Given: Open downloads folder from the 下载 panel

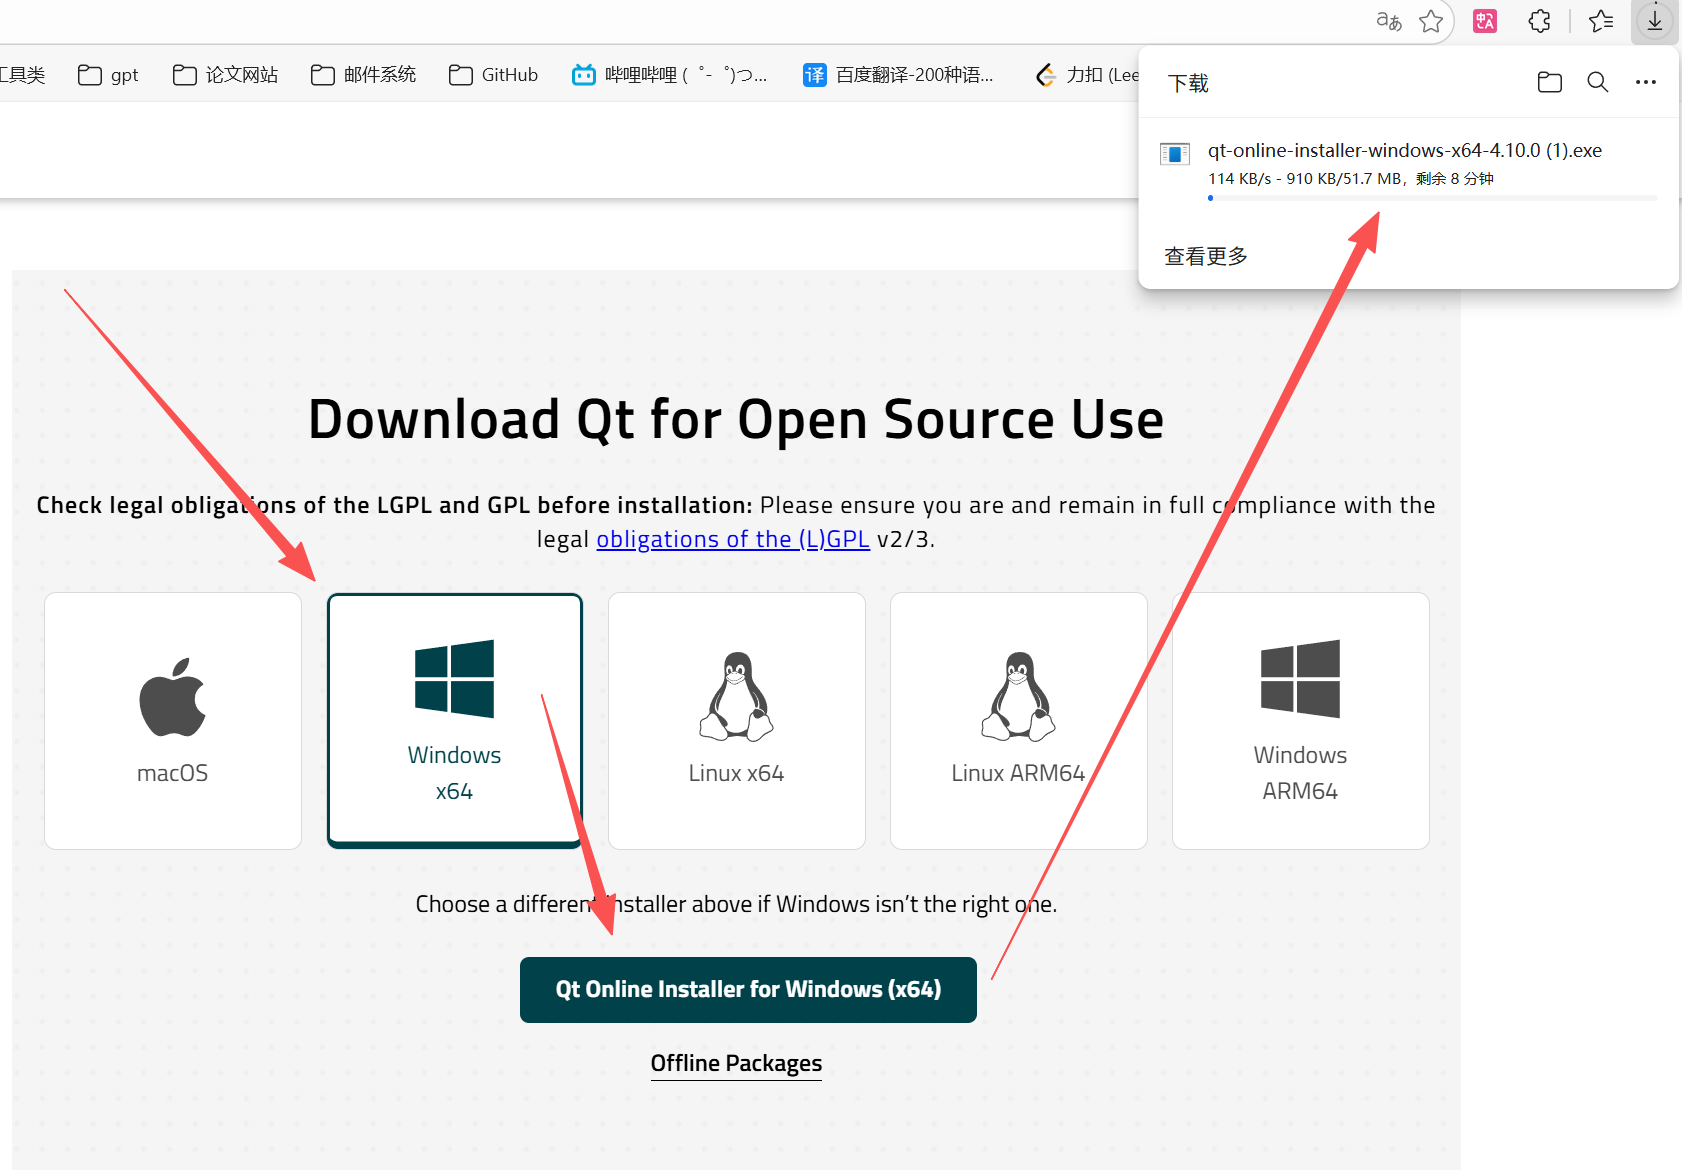Looking at the screenshot, I should point(1550,82).
